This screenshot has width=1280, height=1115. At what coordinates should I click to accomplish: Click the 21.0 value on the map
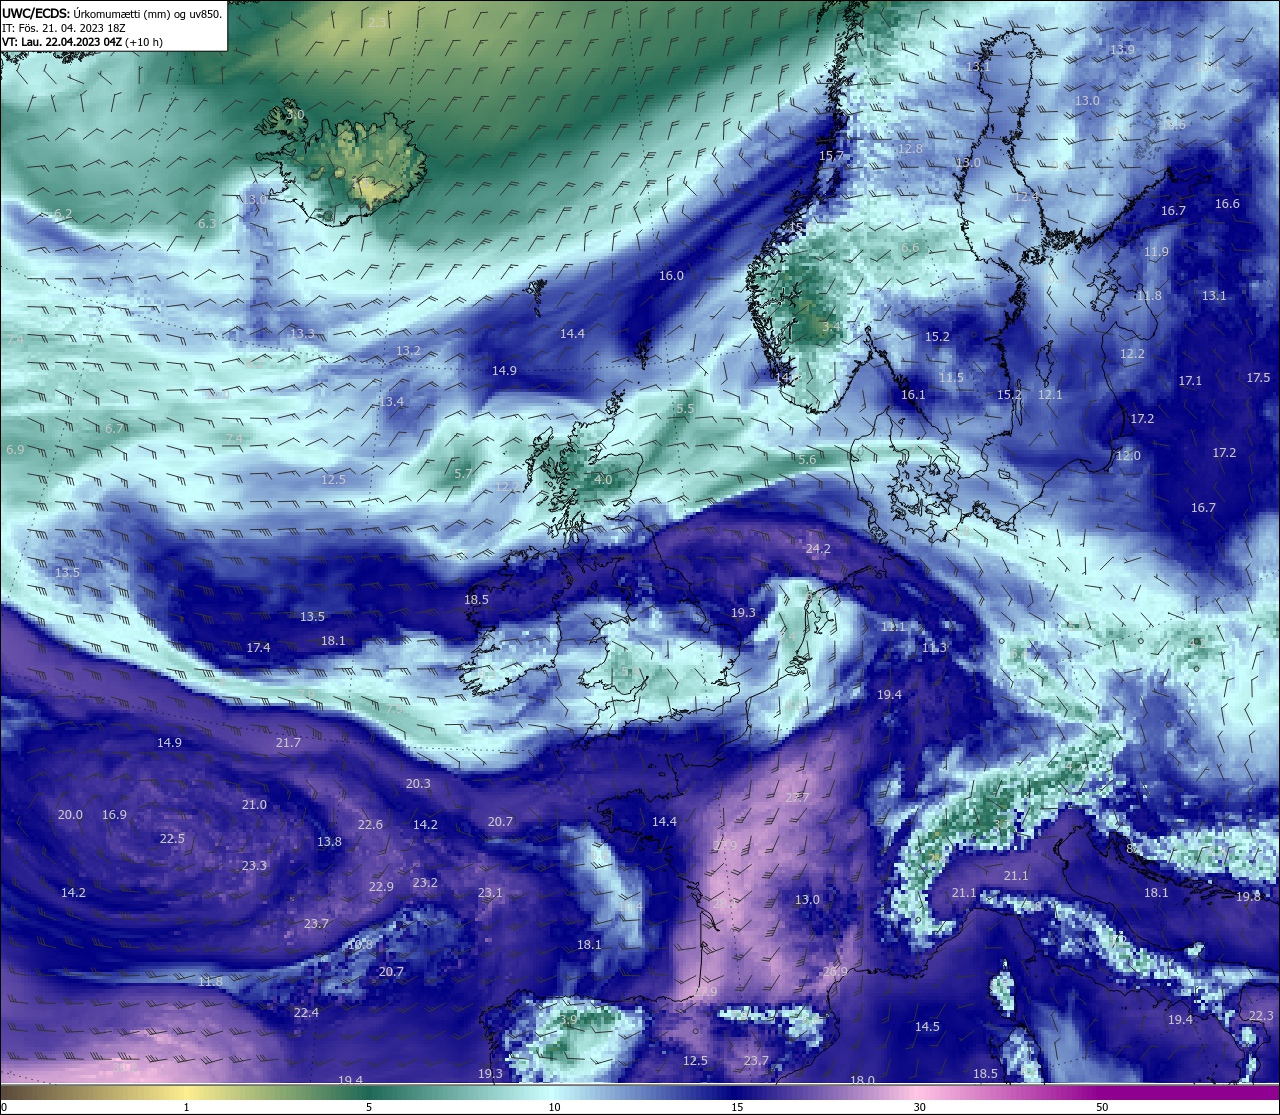254,805
